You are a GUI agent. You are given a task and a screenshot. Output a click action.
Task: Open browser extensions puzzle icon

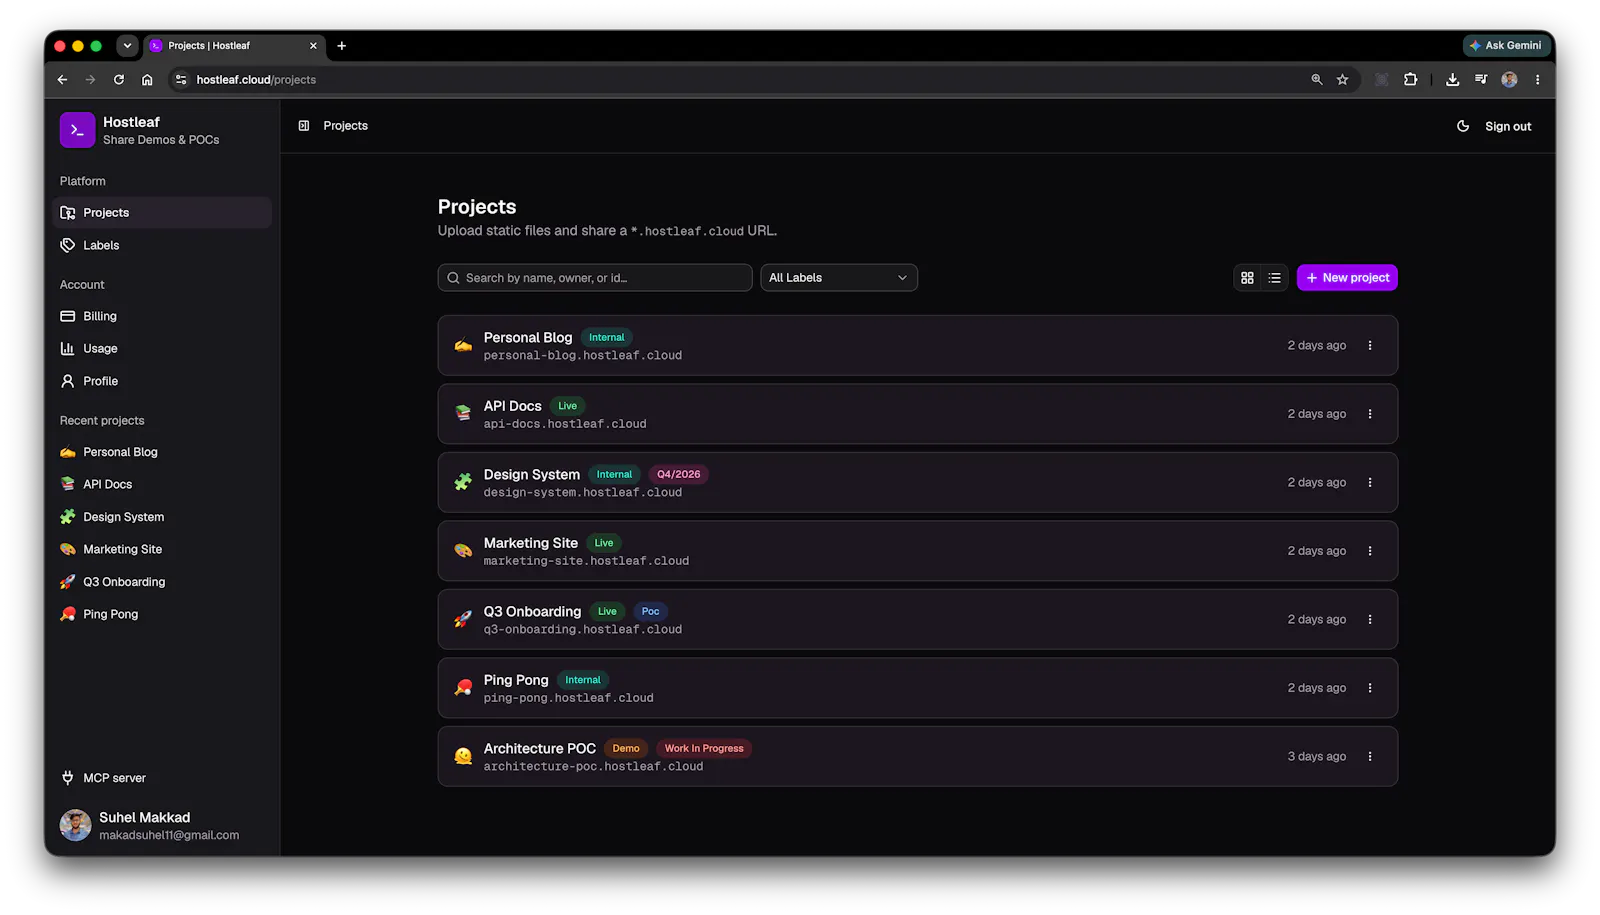(x=1411, y=80)
